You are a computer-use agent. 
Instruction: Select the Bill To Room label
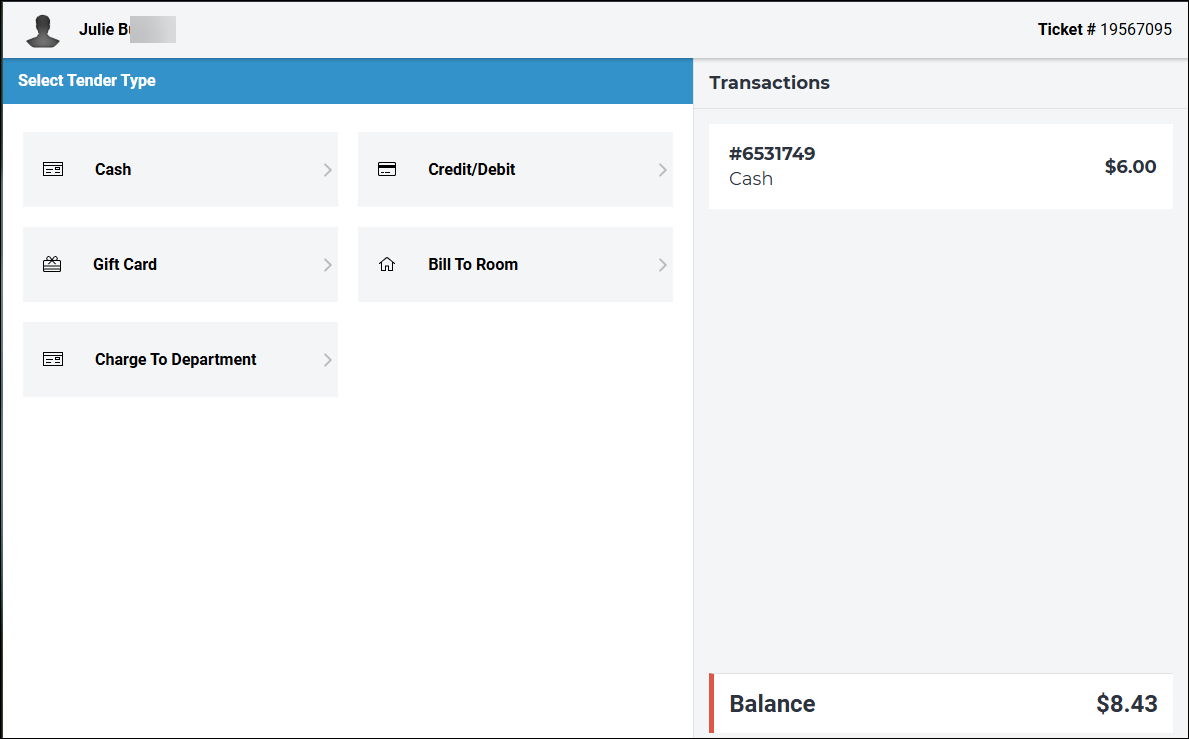coord(473,264)
